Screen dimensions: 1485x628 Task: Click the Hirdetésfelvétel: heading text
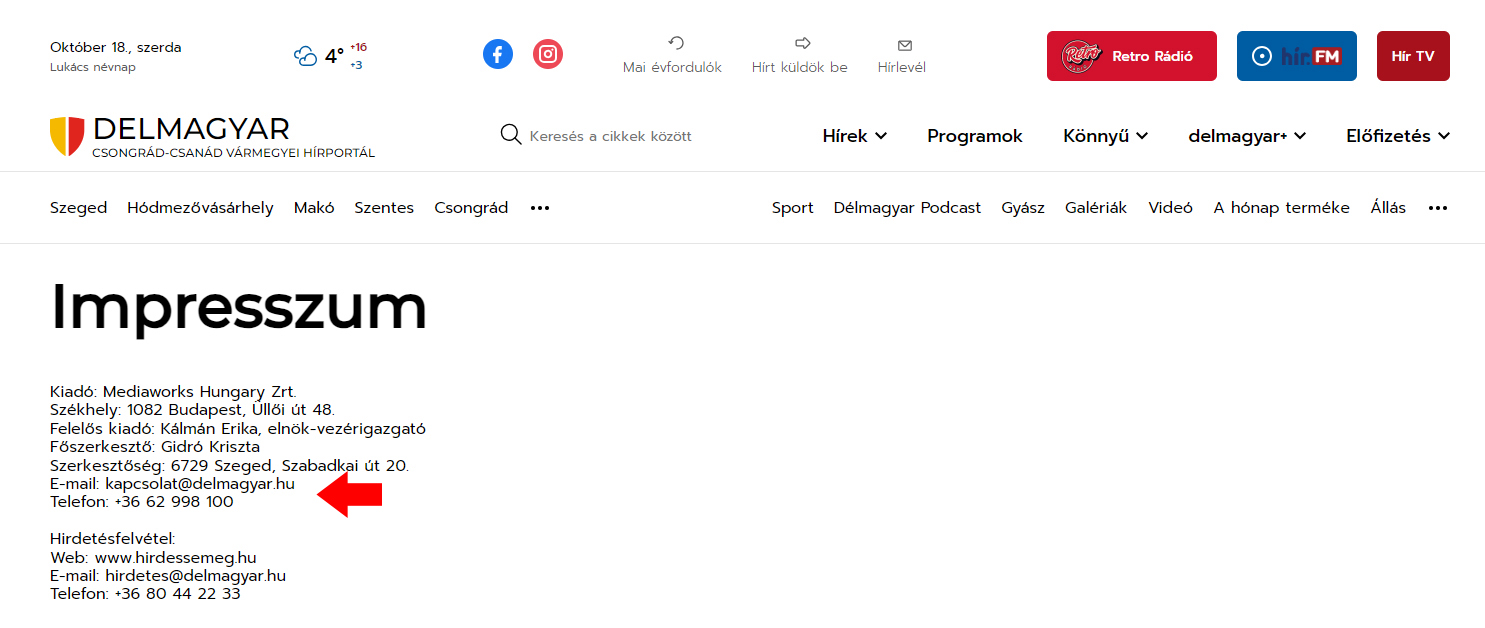coord(112,539)
